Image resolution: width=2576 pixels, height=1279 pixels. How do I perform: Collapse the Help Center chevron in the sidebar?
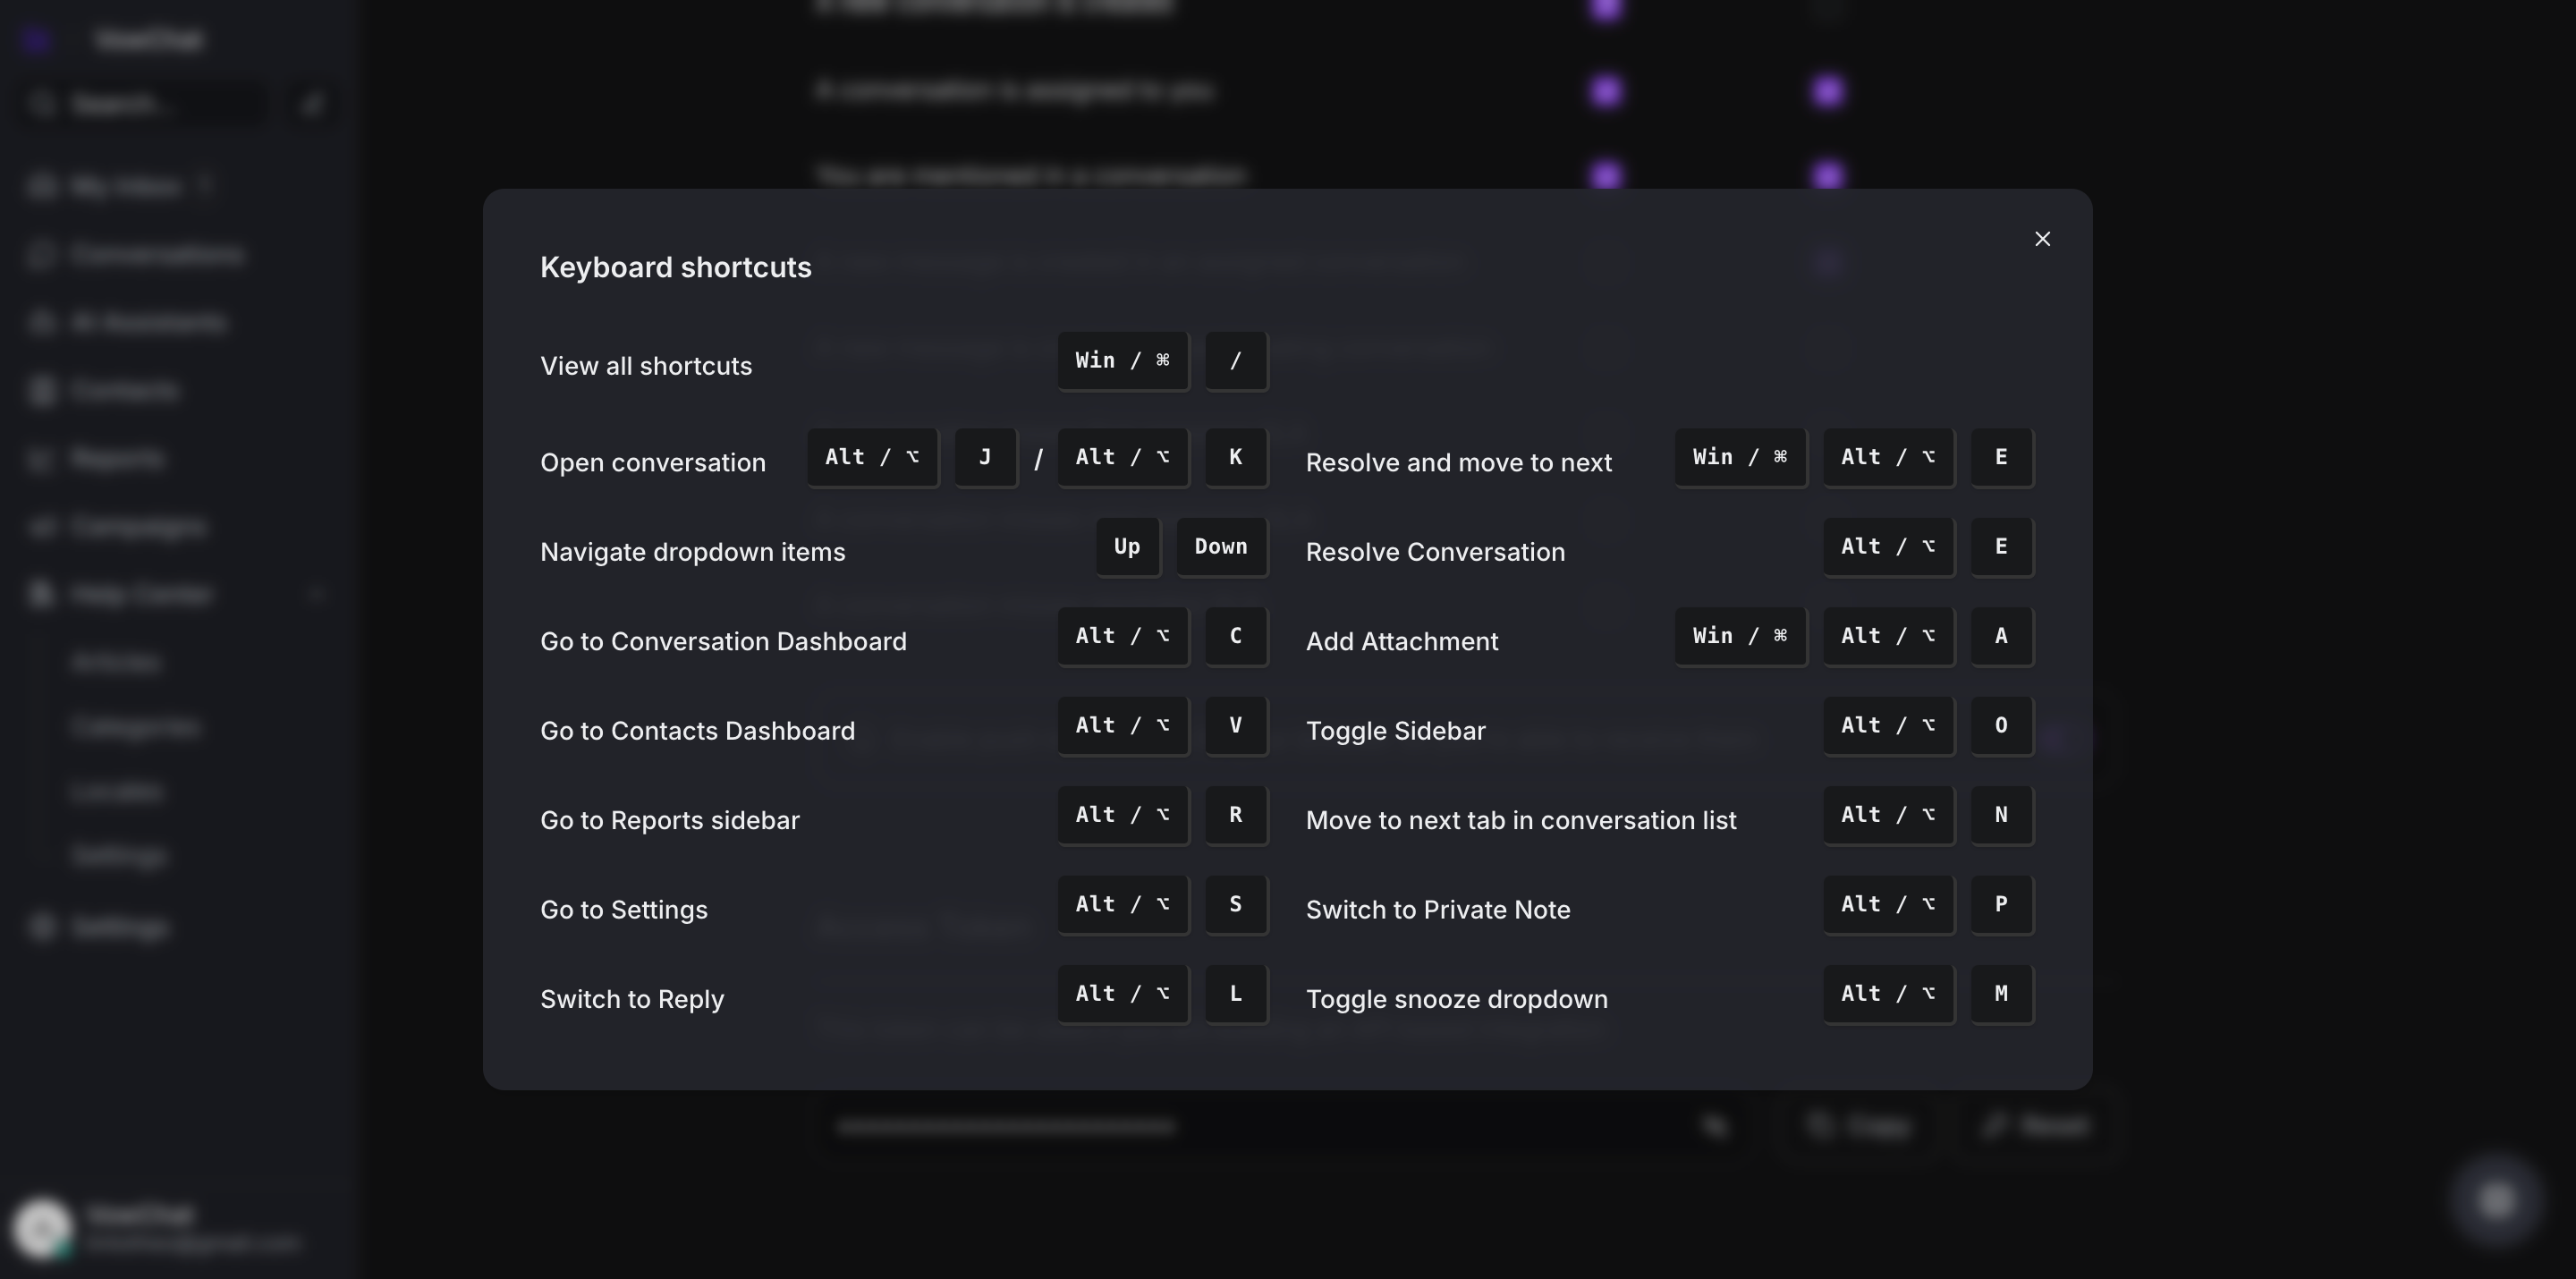316,594
